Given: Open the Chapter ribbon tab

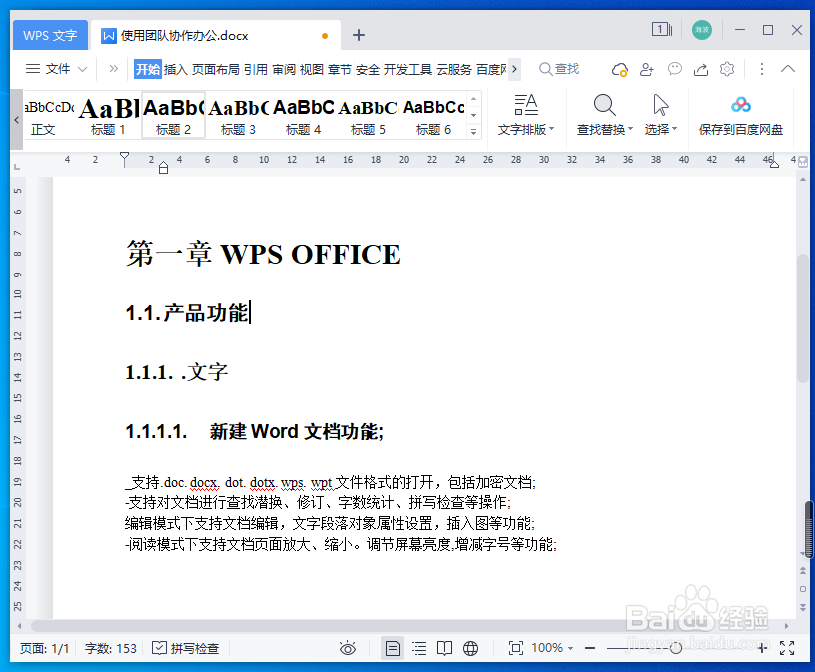Looking at the screenshot, I should click(340, 69).
